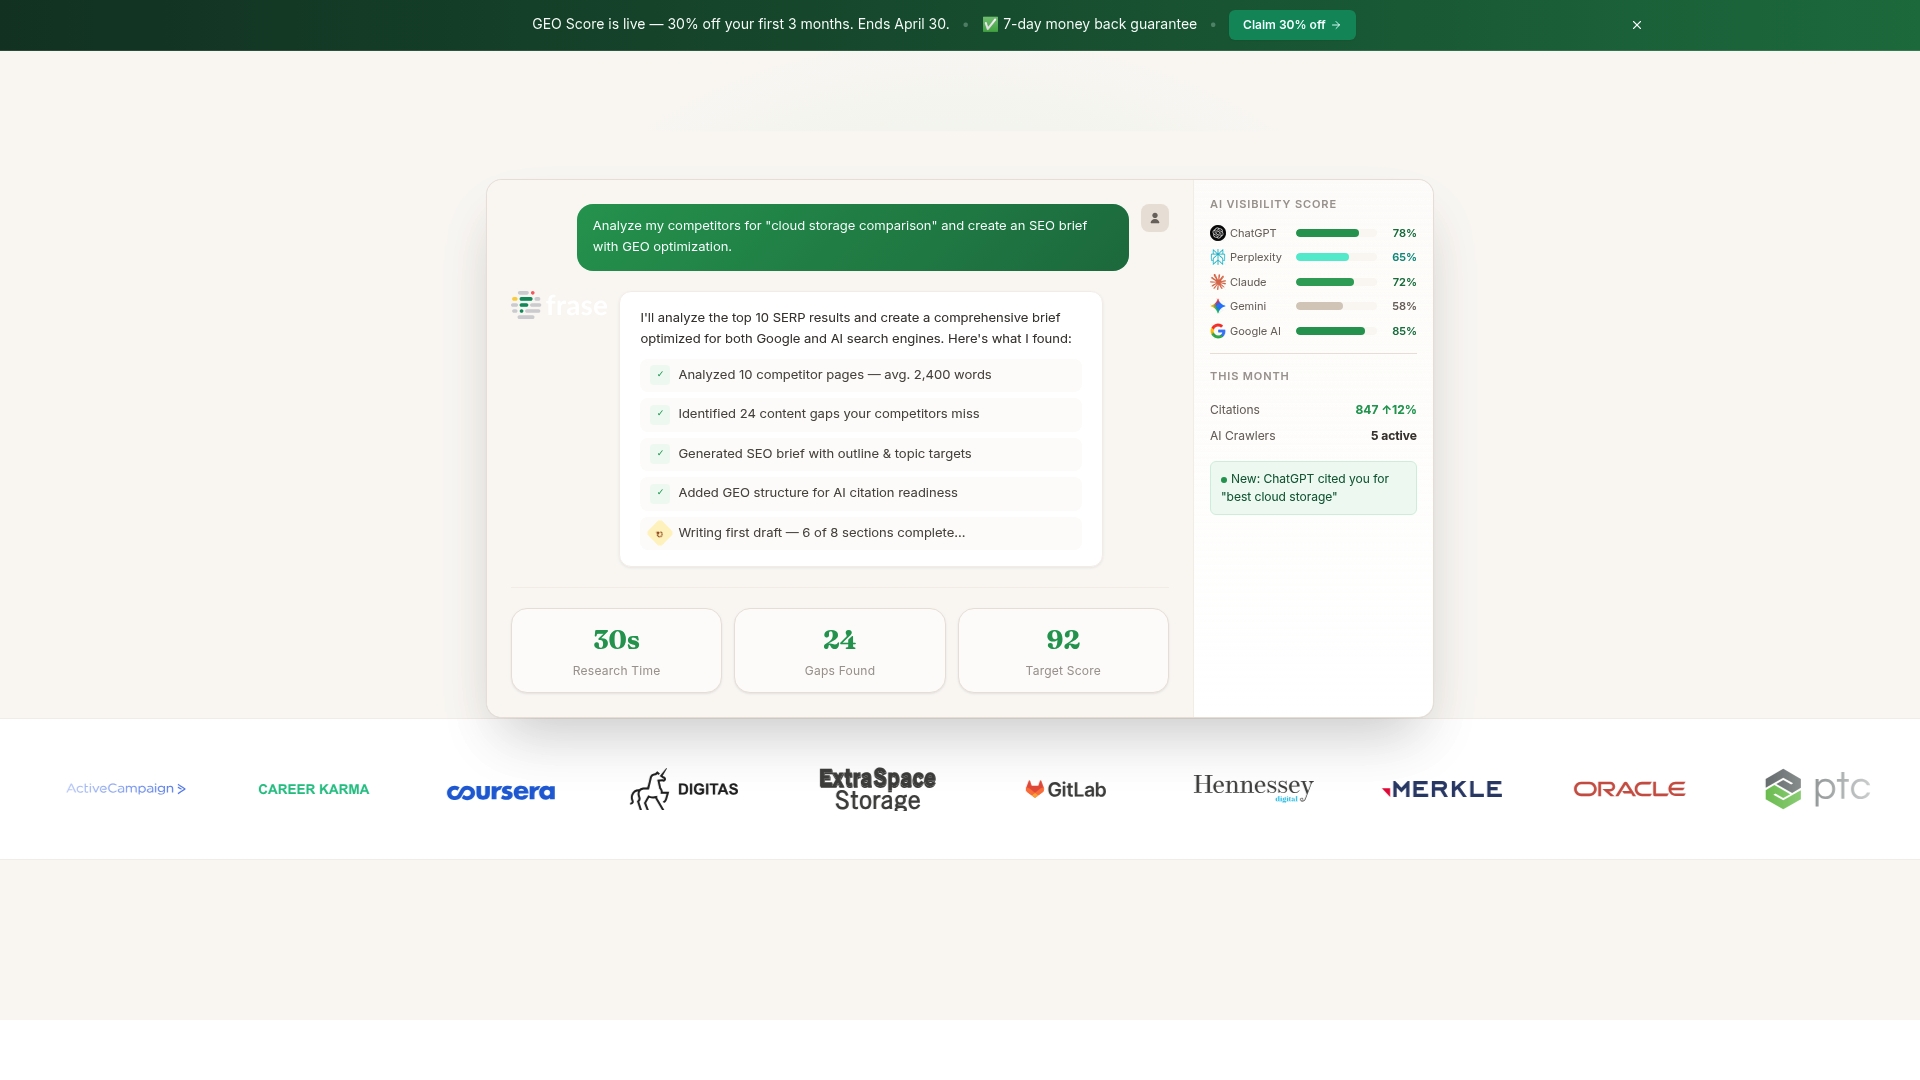Image resolution: width=1920 pixels, height=1080 pixels.
Task: Click the spinning draft progress icon
Action: (659, 533)
